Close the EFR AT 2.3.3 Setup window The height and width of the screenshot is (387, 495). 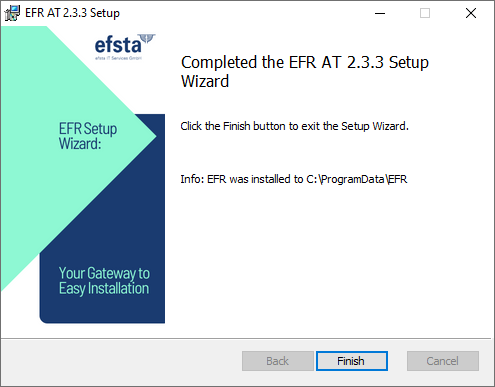point(471,13)
